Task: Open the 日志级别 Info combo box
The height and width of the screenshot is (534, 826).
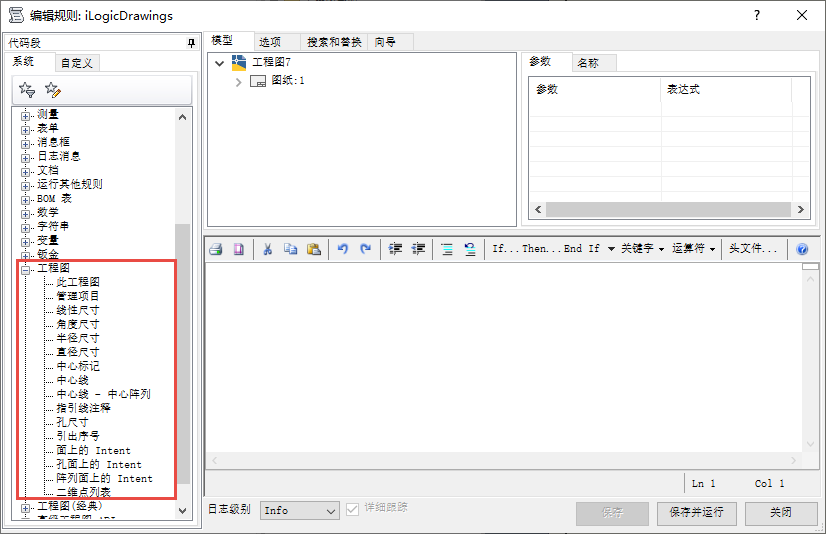Action: [299, 510]
